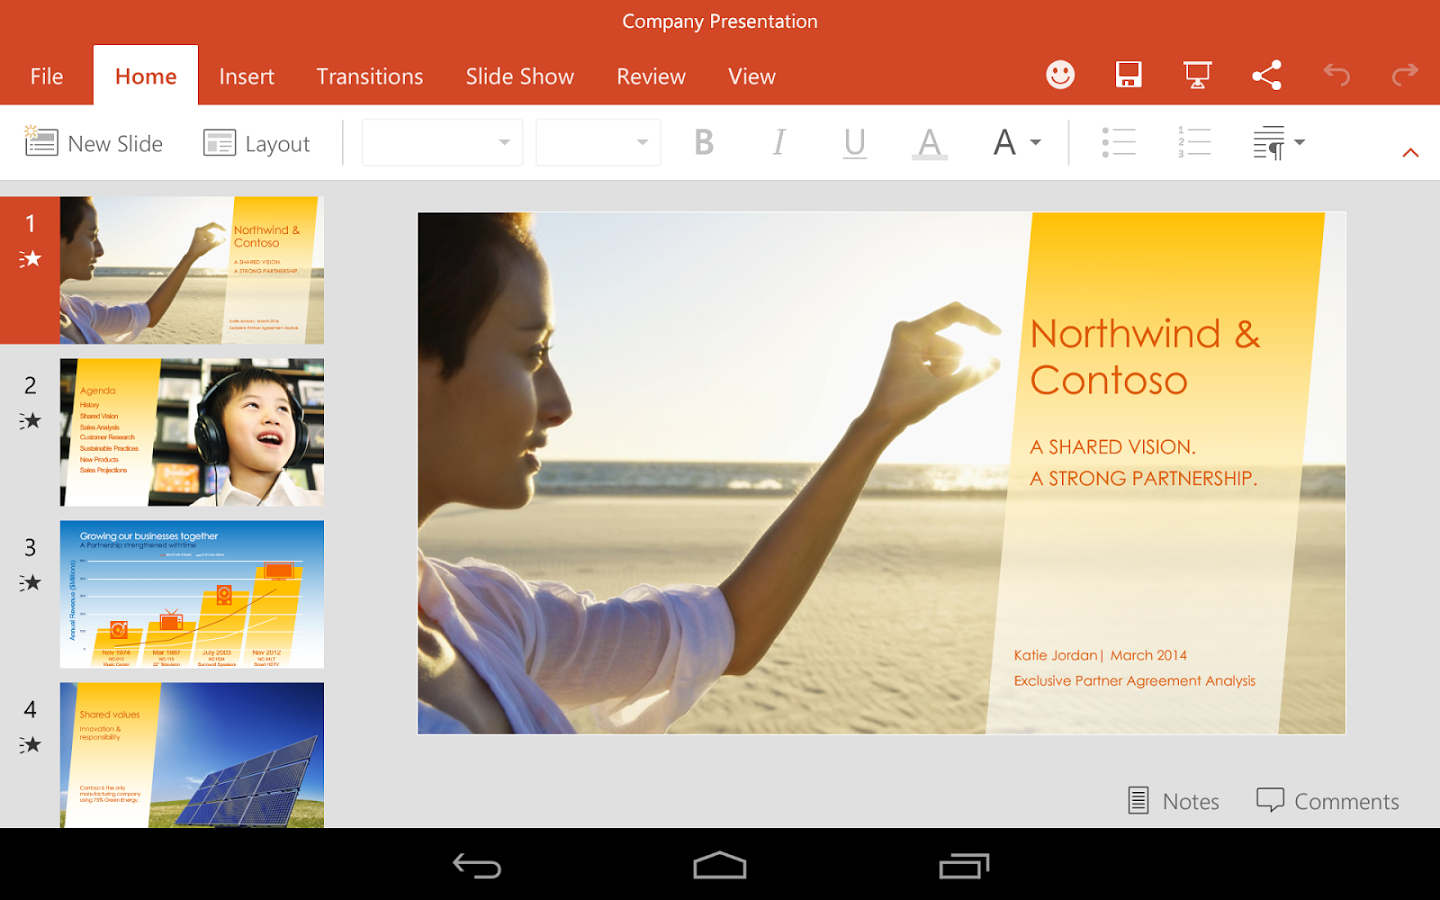Open the File menu
Viewport: 1440px width, 900px height.
tap(46, 76)
